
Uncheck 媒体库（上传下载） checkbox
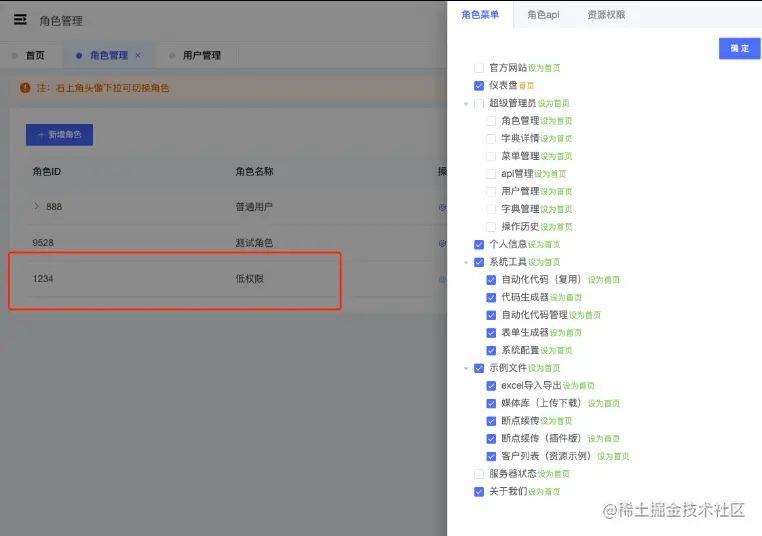491,403
